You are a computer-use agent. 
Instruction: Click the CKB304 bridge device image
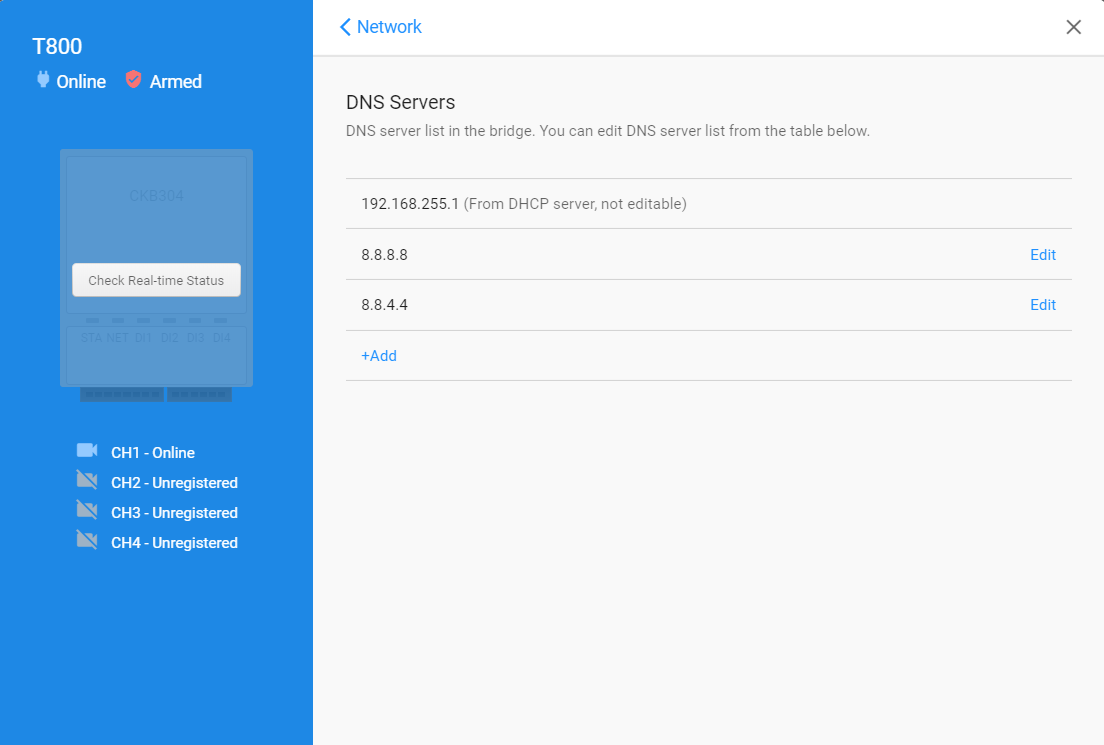156,275
